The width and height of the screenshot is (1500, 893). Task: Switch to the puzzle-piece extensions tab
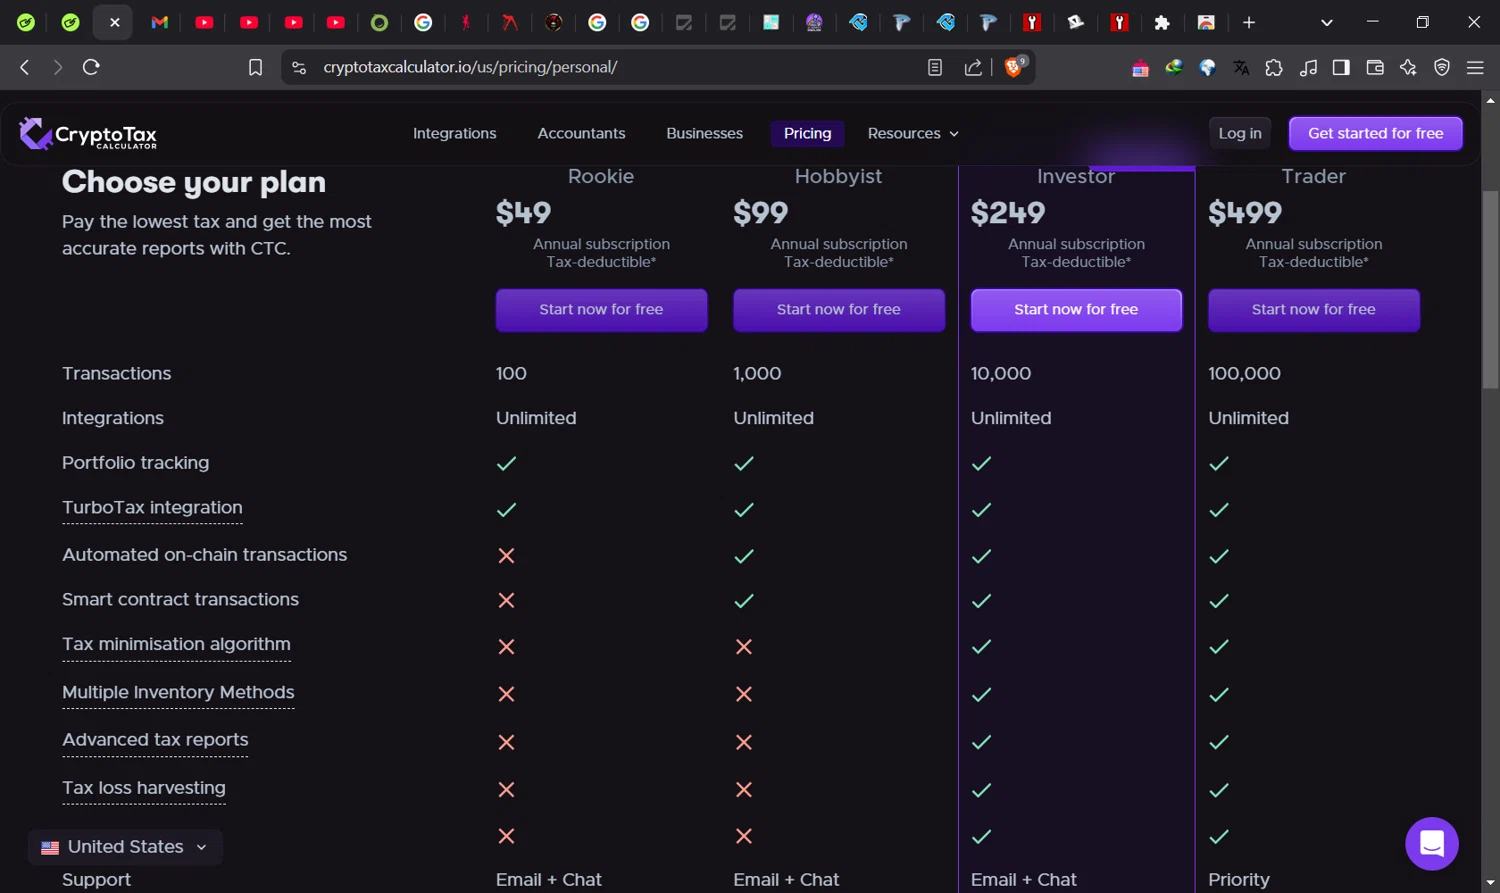tap(1162, 22)
